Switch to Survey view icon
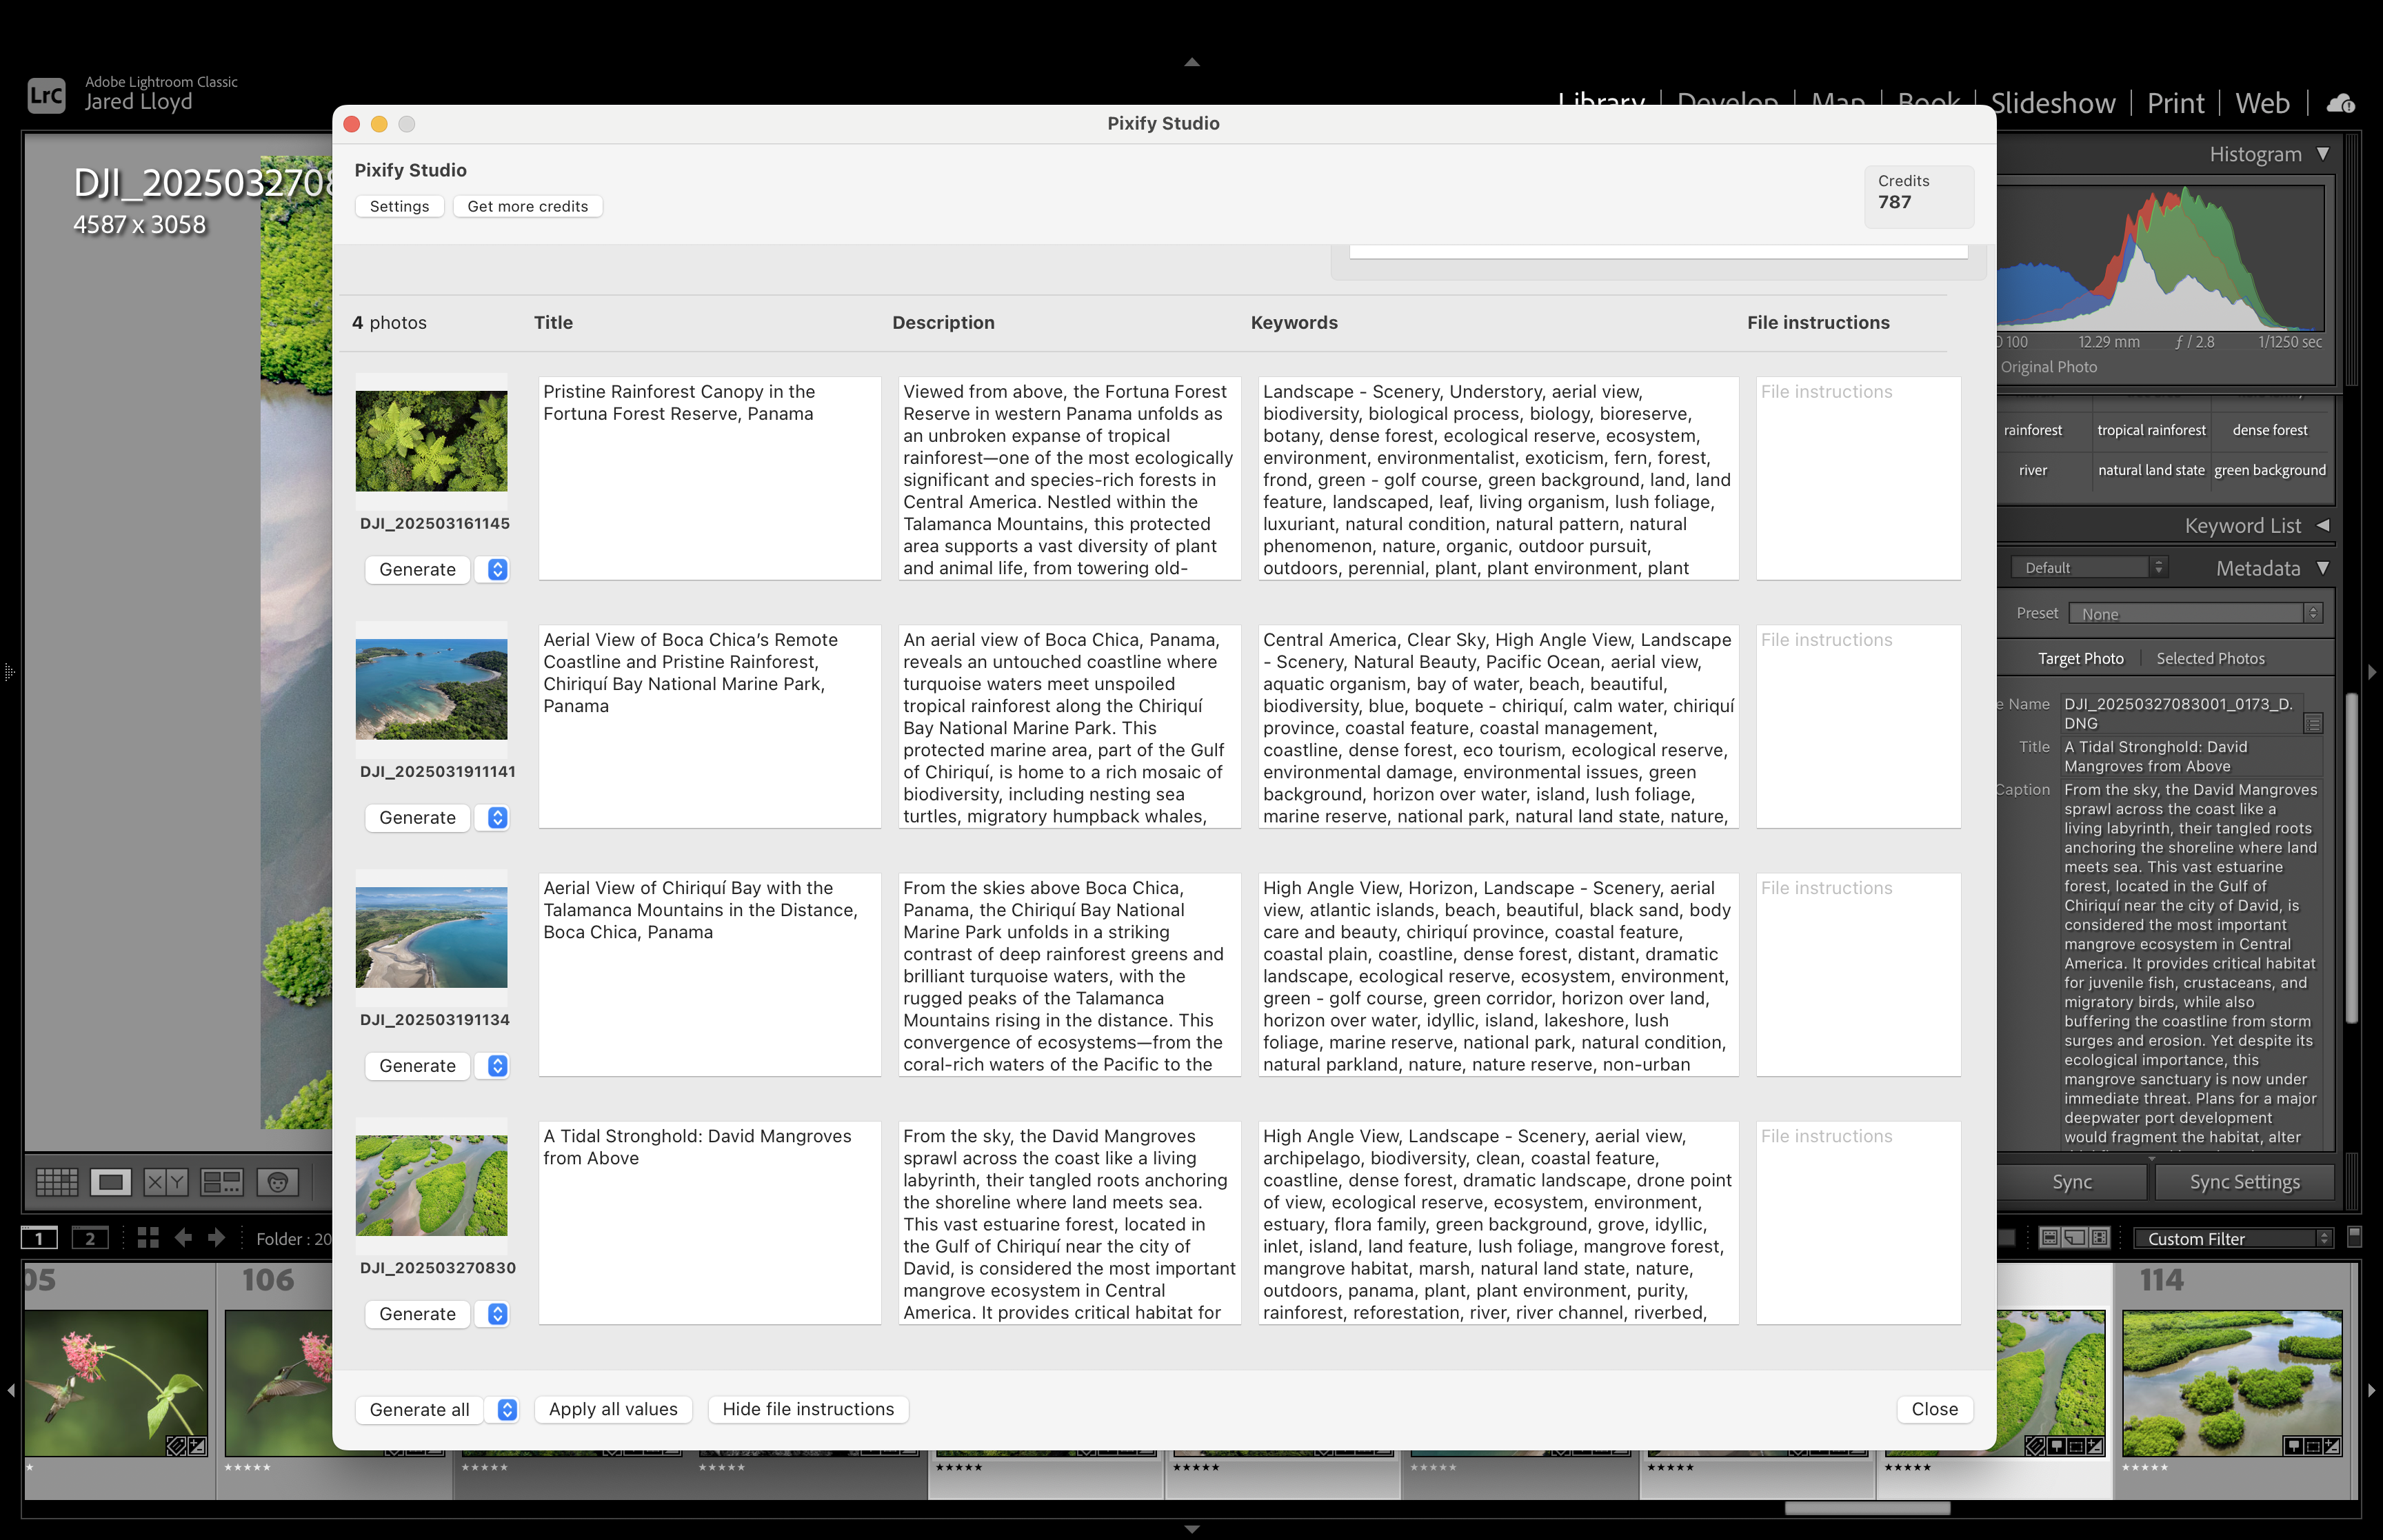The image size is (2383, 1540). click(x=221, y=1183)
